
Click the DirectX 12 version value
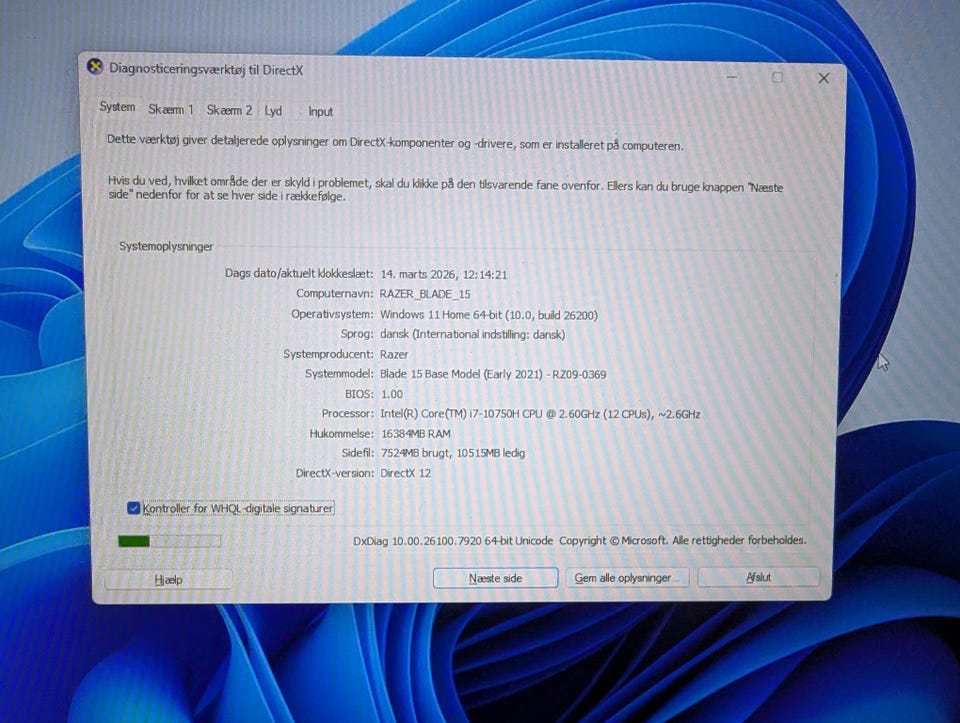tap(405, 473)
